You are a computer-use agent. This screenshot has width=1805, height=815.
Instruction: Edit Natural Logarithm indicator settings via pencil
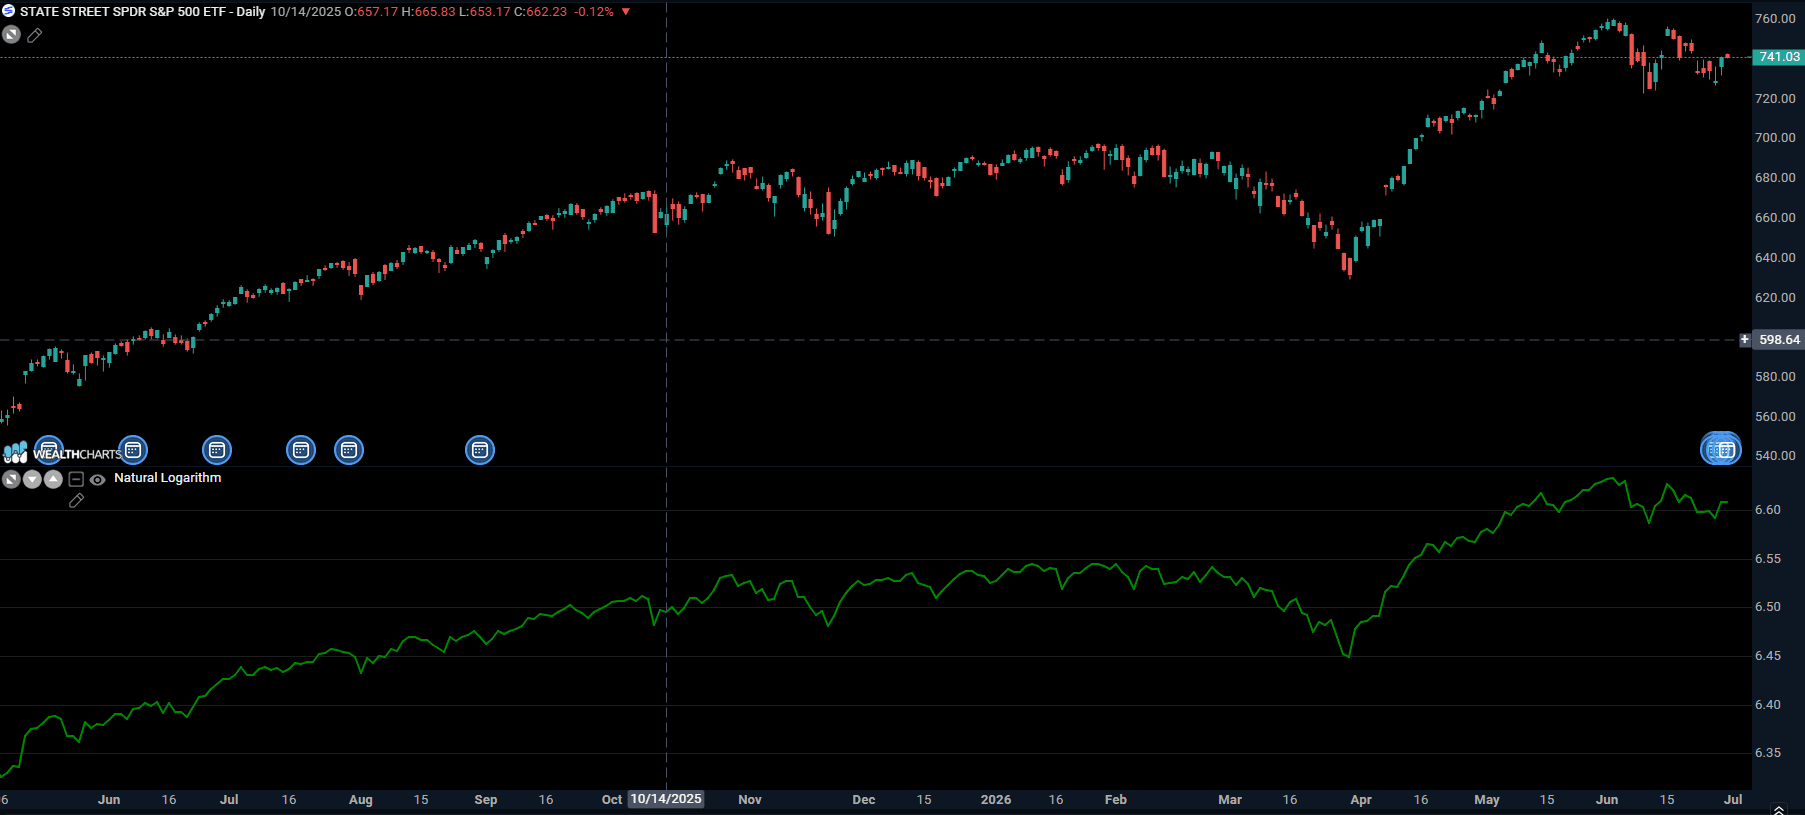[x=76, y=501]
